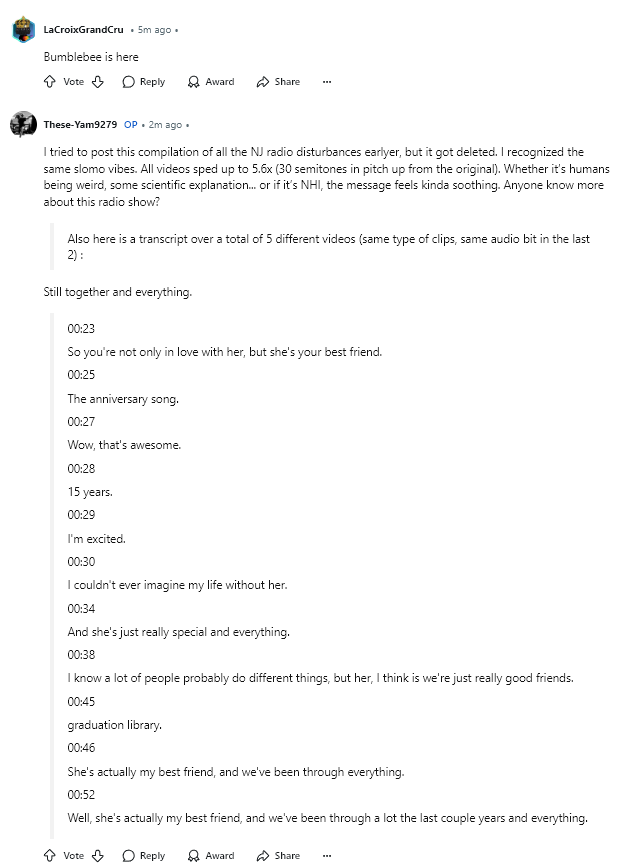This screenshot has width=619, height=866.
Task: Upvote These-Yam9279's transcript comment
Action: 50,856
